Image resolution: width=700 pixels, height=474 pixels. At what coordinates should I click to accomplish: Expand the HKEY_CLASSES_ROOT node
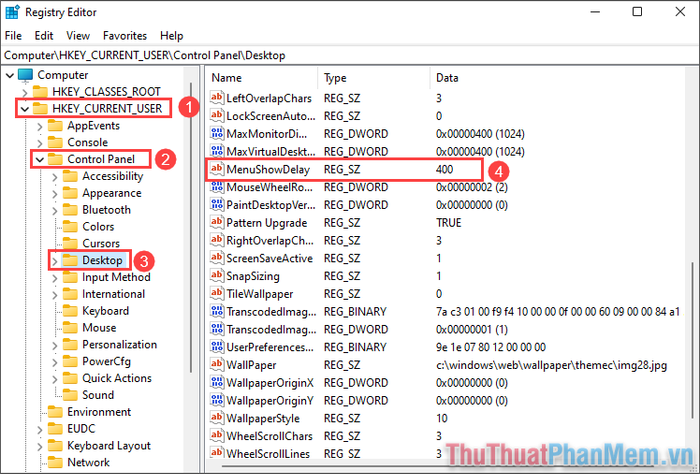25,92
